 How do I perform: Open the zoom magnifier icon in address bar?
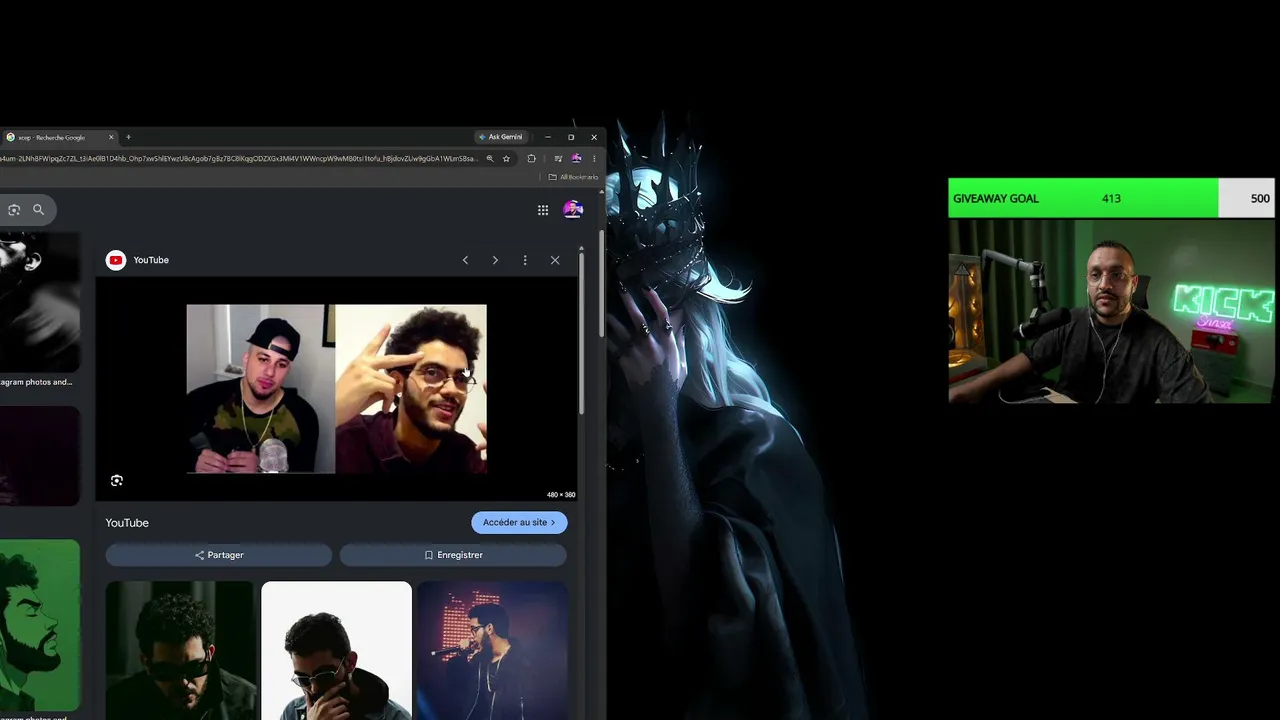pos(490,158)
